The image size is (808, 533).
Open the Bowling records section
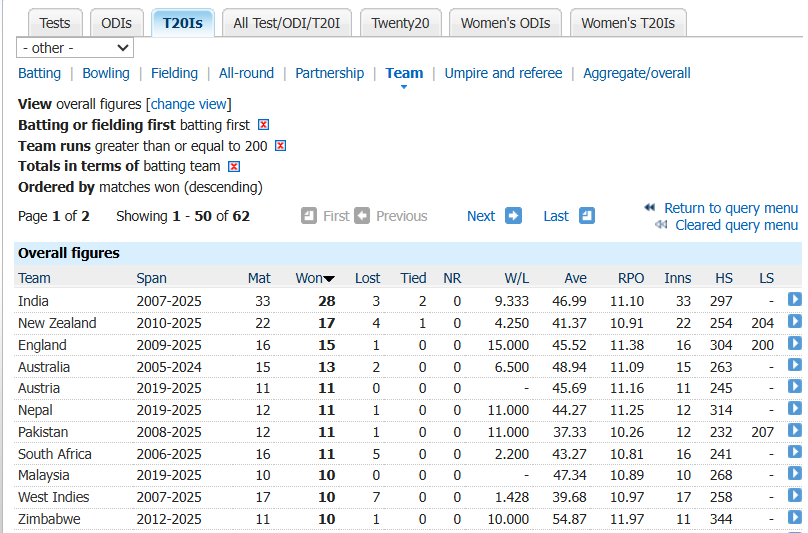coord(106,73)
